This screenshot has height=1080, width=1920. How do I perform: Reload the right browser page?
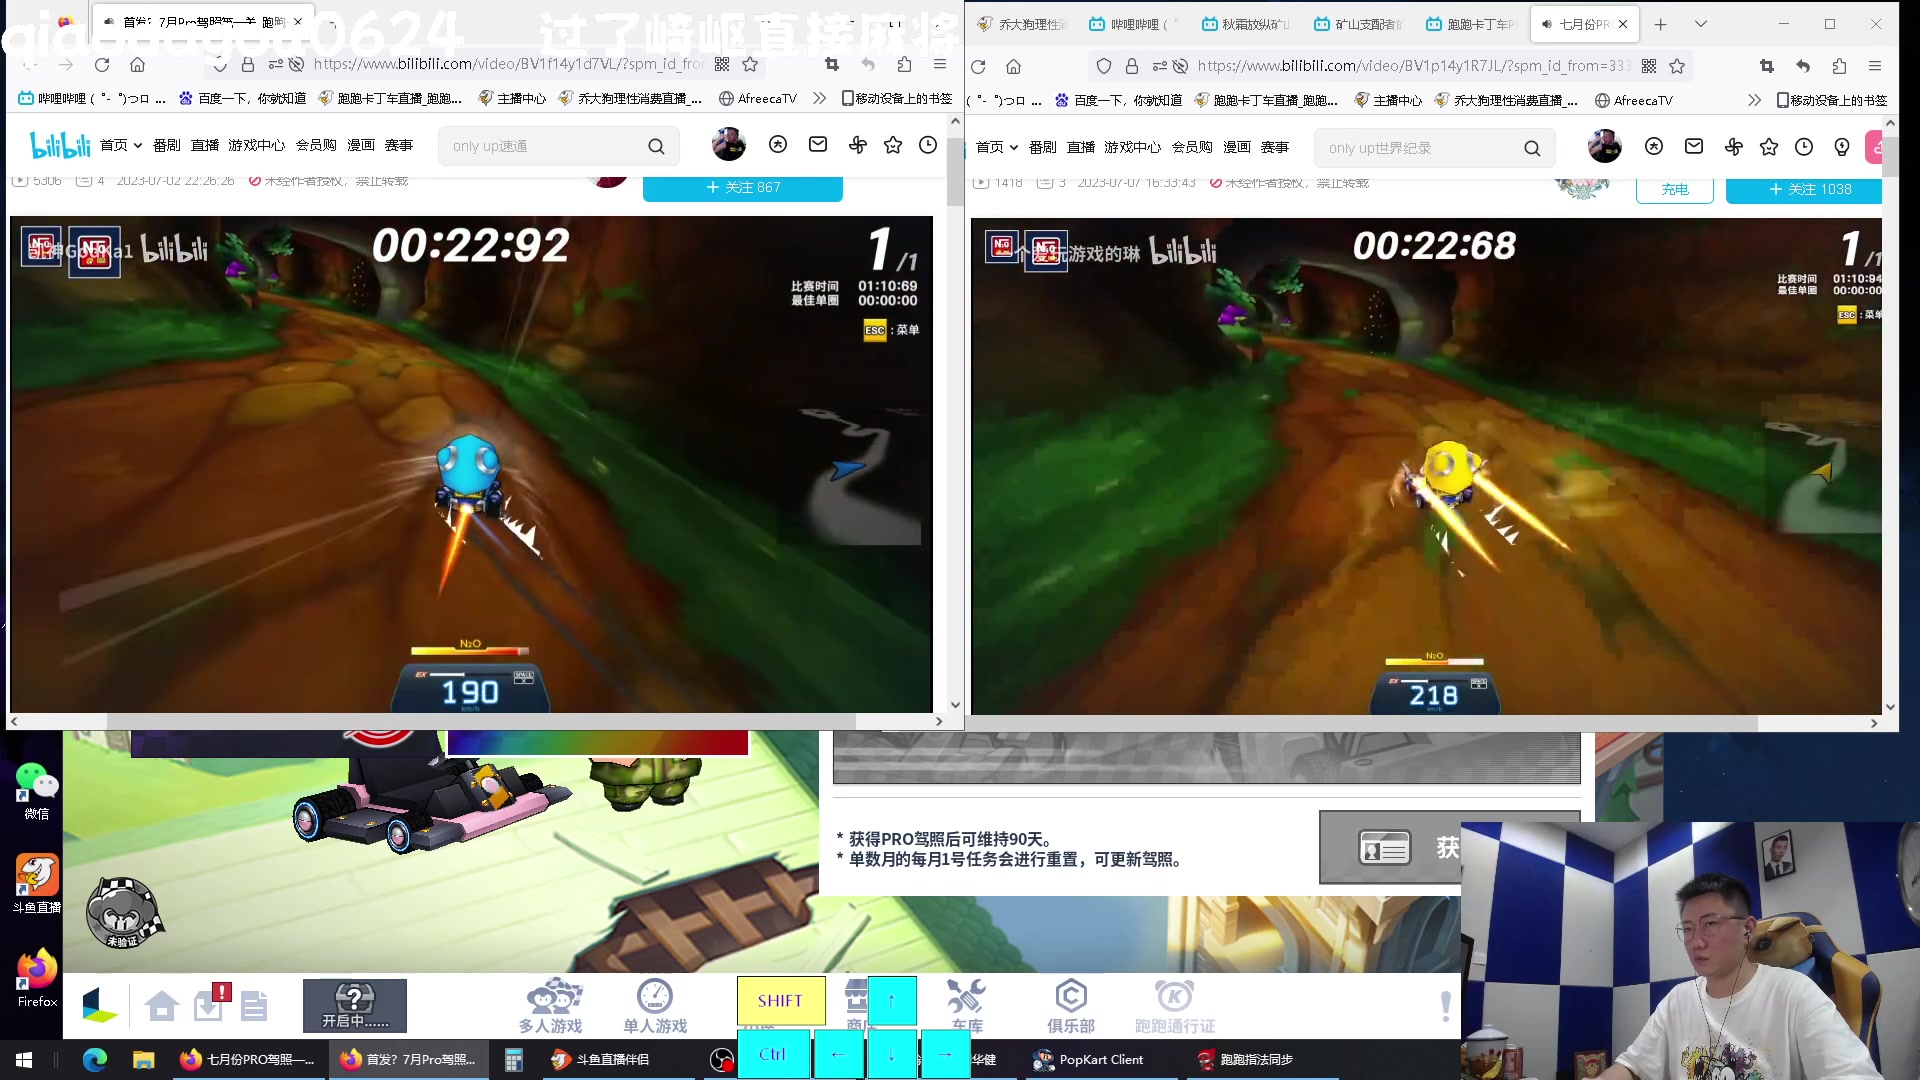click(x=978, y=67)
